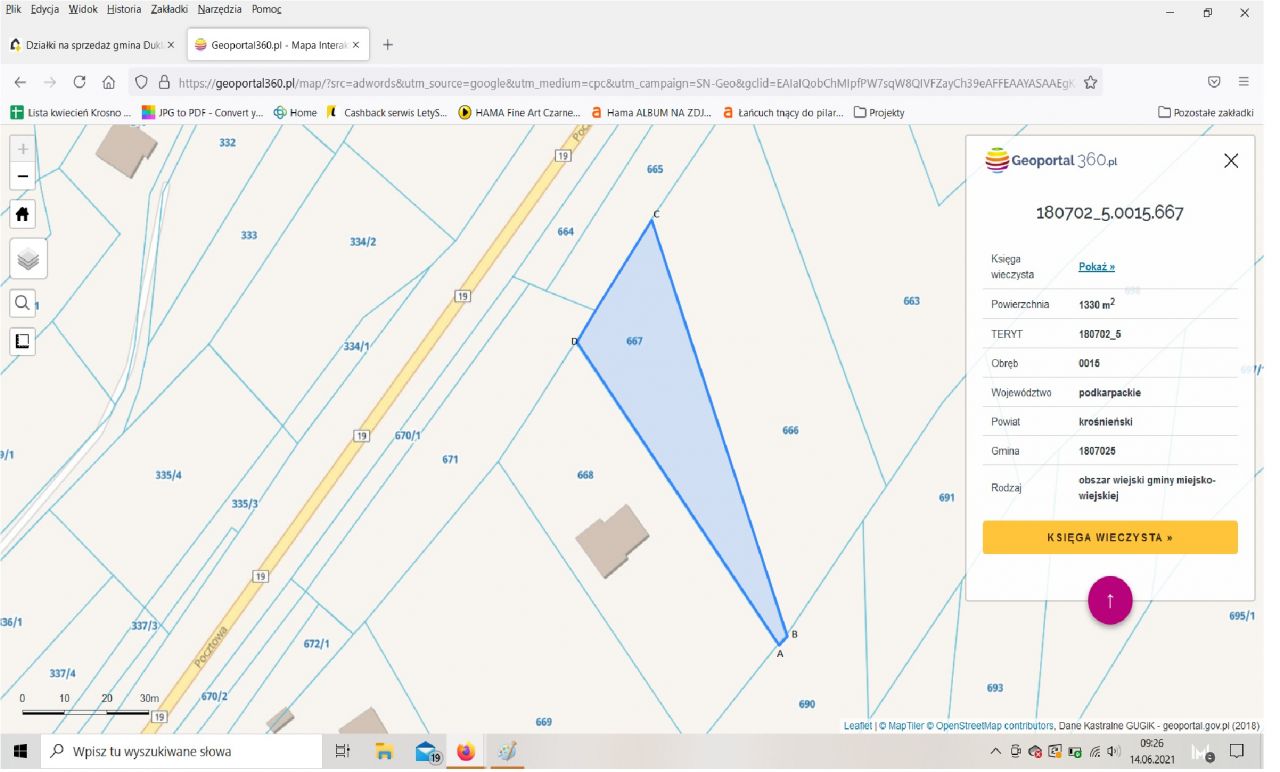Open the Cashback serwis LetyS bookmark
This screenshot has width=1280, height=772.
[x=387, y=113]
